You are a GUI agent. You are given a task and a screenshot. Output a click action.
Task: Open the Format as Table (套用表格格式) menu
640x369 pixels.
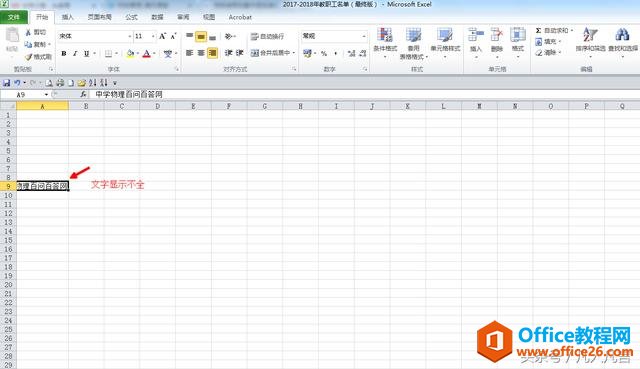[413, 43]
